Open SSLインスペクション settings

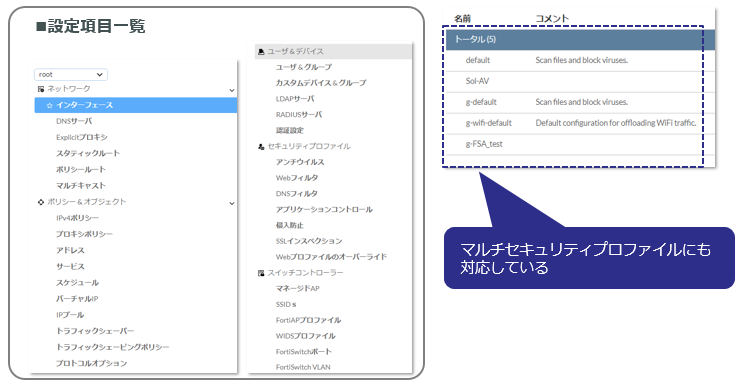coord(309,241)
